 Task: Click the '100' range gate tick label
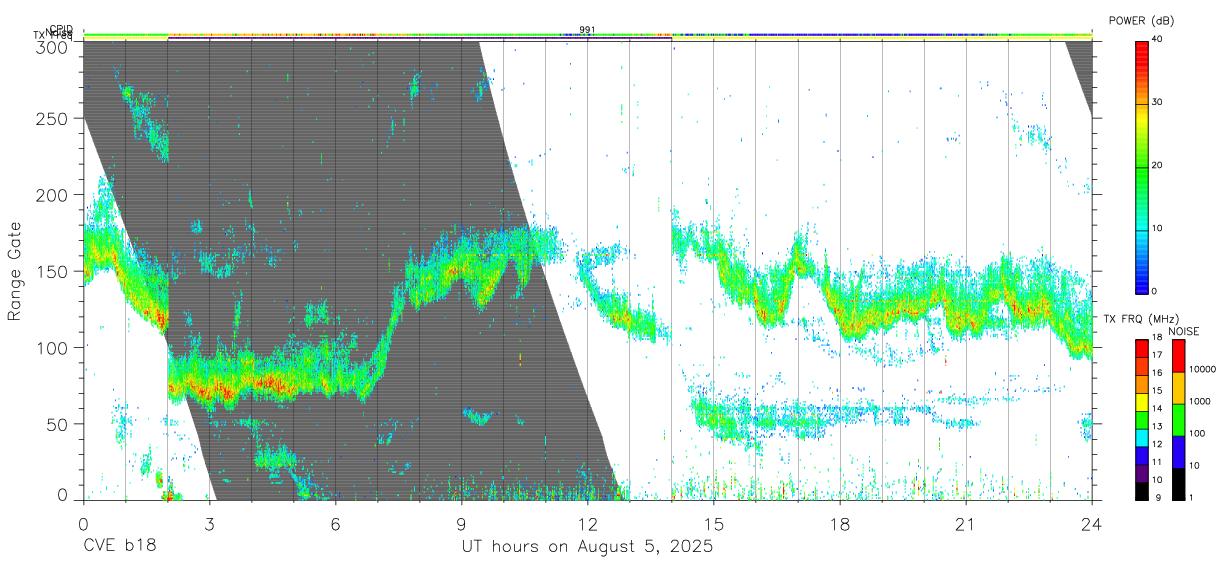click(x=51, y=347)
